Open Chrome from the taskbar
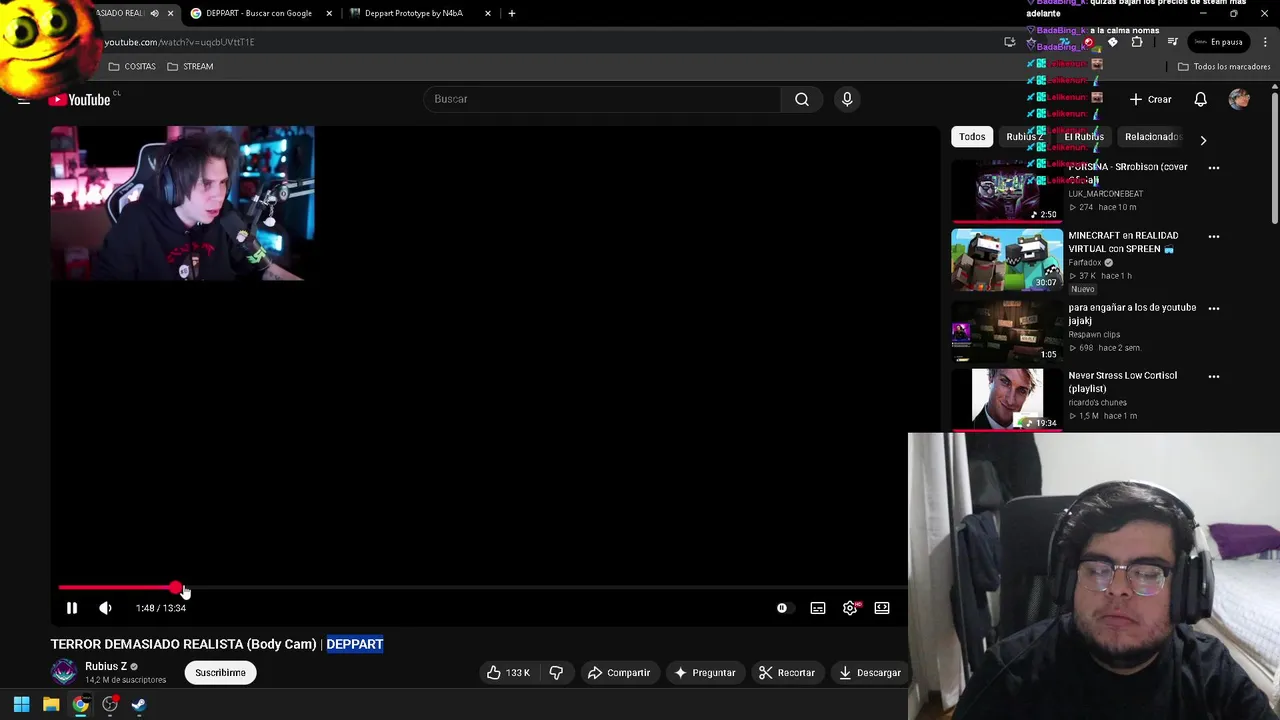This screenshot has height=720, width=1280. click(x=80, y=704)
